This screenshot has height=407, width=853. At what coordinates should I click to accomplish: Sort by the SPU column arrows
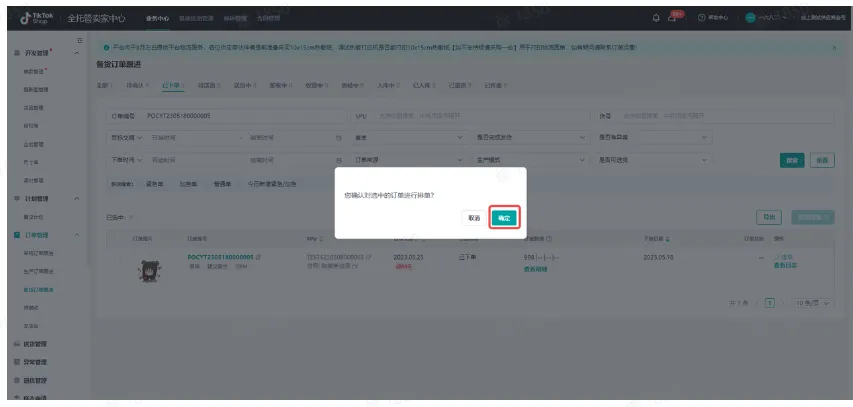[x=321, y=239]
